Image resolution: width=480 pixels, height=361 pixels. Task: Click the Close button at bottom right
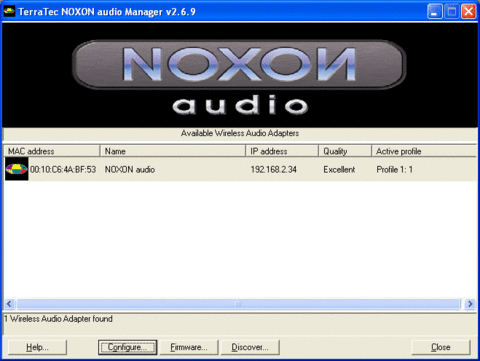(441, 347)
